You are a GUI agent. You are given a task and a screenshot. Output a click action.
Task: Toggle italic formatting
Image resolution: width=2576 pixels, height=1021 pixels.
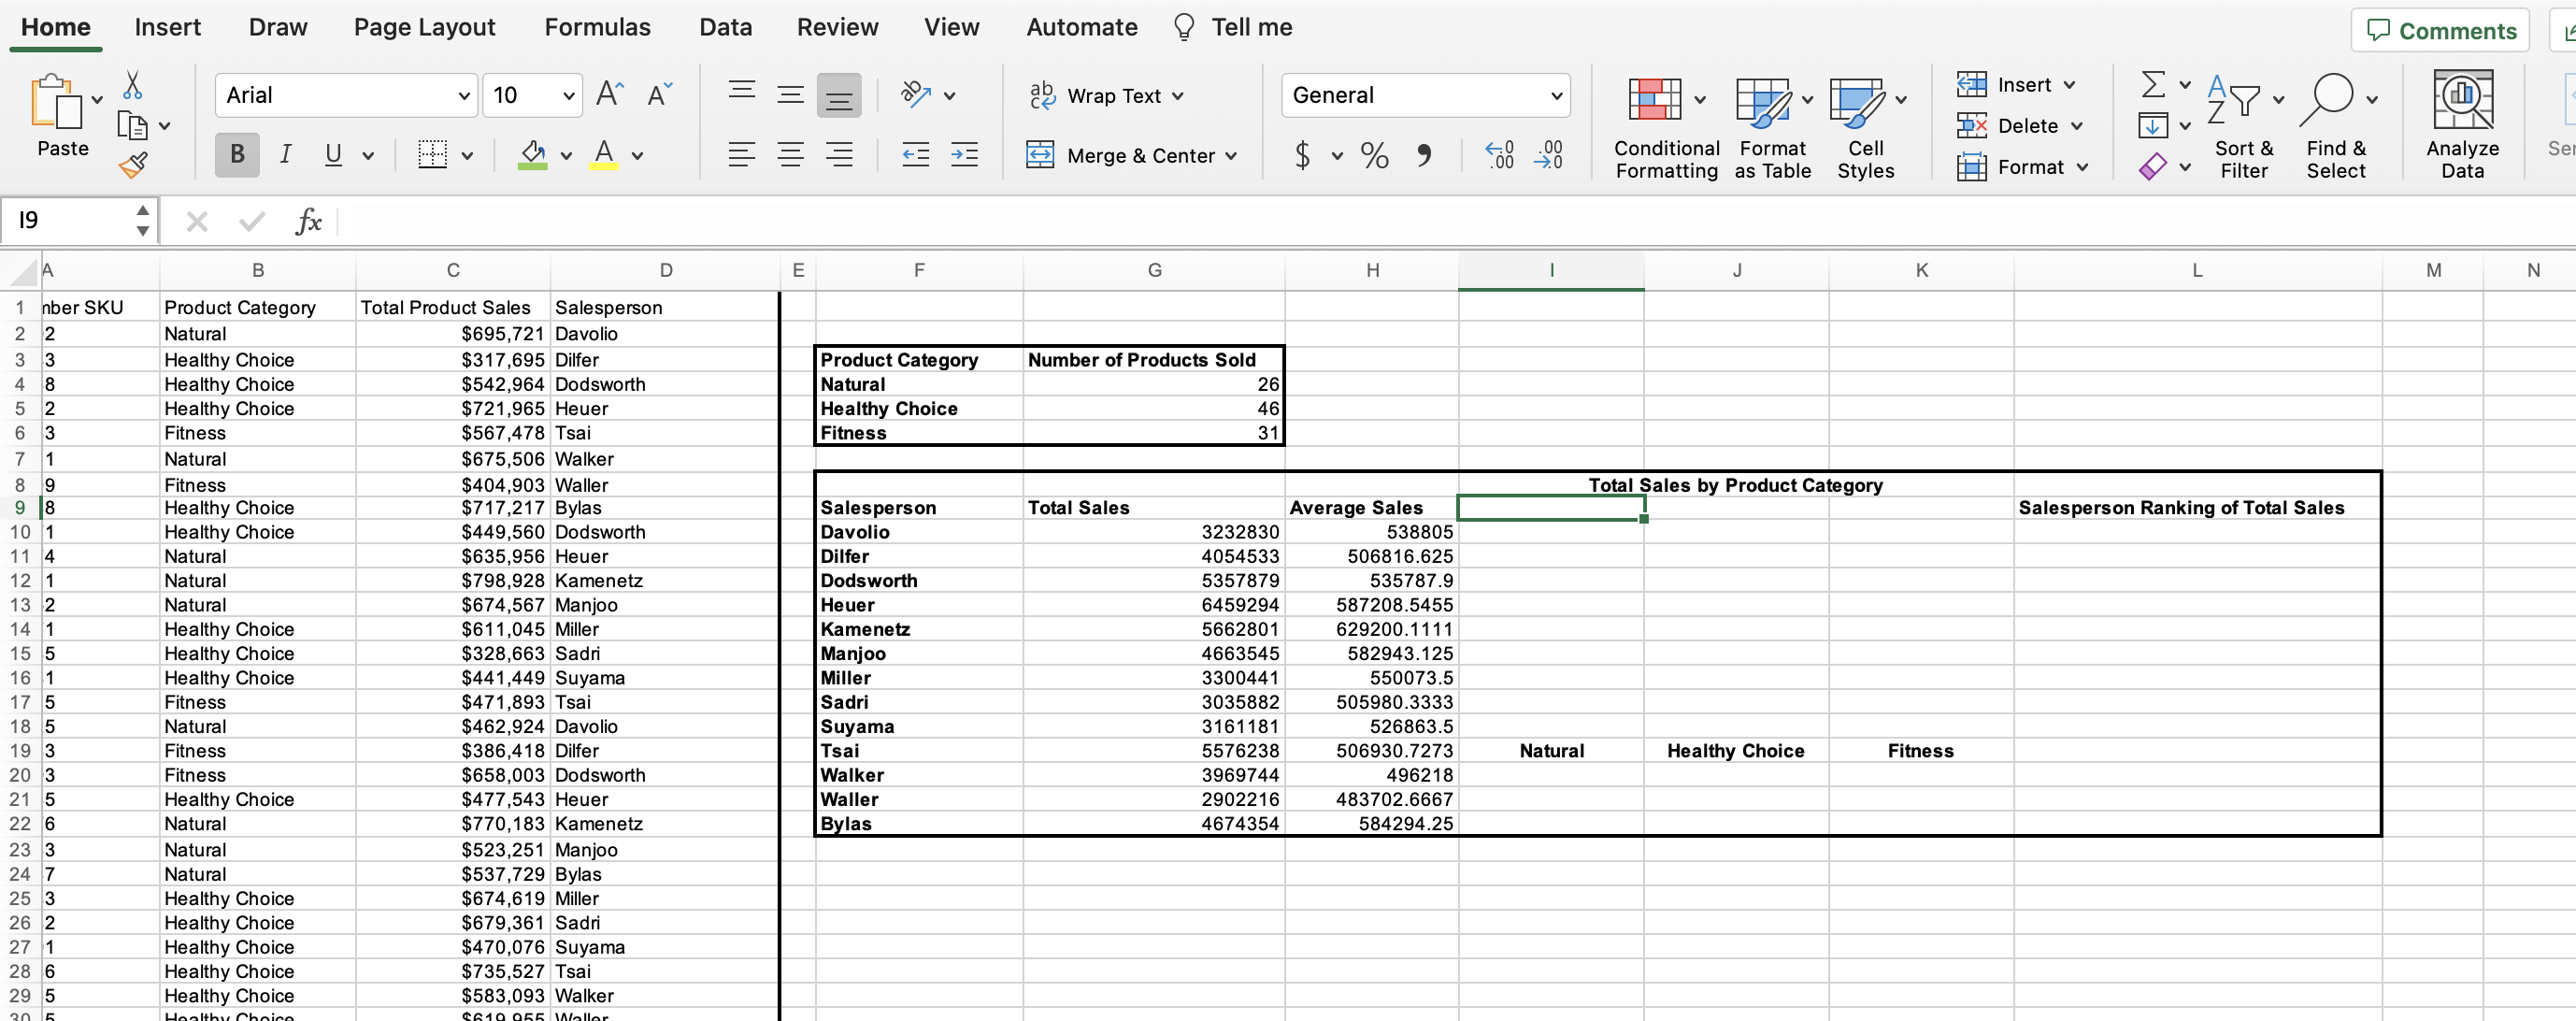[x=285, y=154]
